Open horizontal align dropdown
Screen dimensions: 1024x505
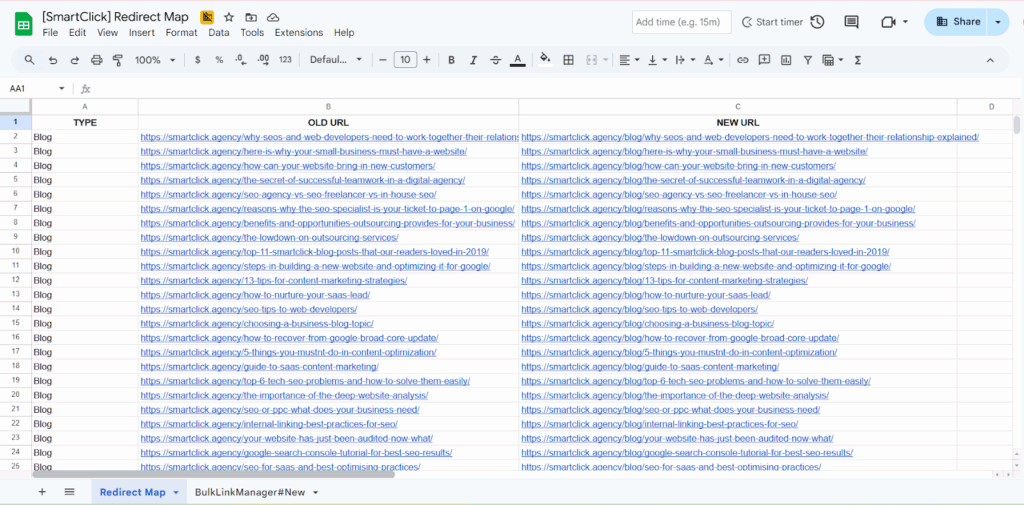point(629,60)
